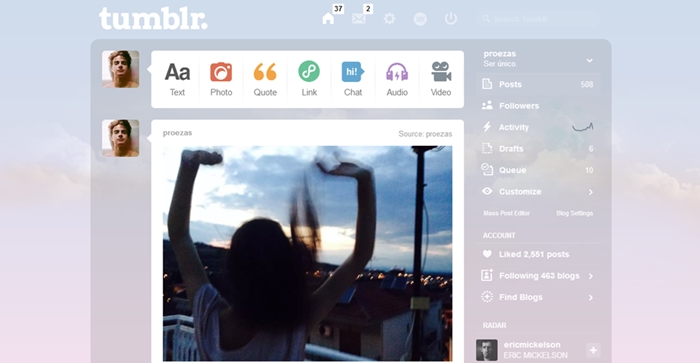This screenshot has height=363, width=700.
Task: Create a new Quote post
Action: tap(265, 79)
